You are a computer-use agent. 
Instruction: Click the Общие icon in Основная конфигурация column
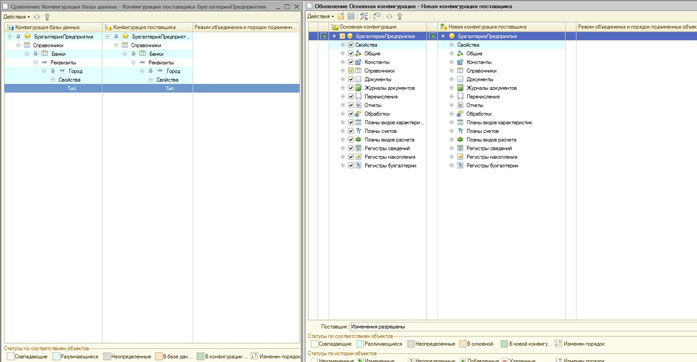coord(358,53)
